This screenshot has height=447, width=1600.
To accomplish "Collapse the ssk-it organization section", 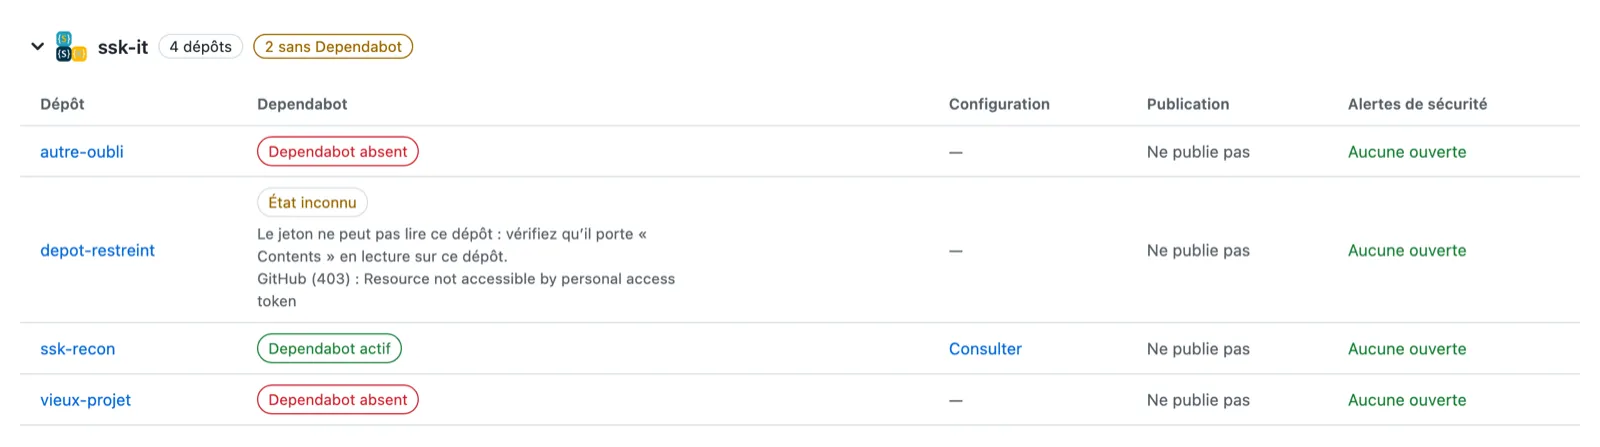I will click(x=38, y=46).
